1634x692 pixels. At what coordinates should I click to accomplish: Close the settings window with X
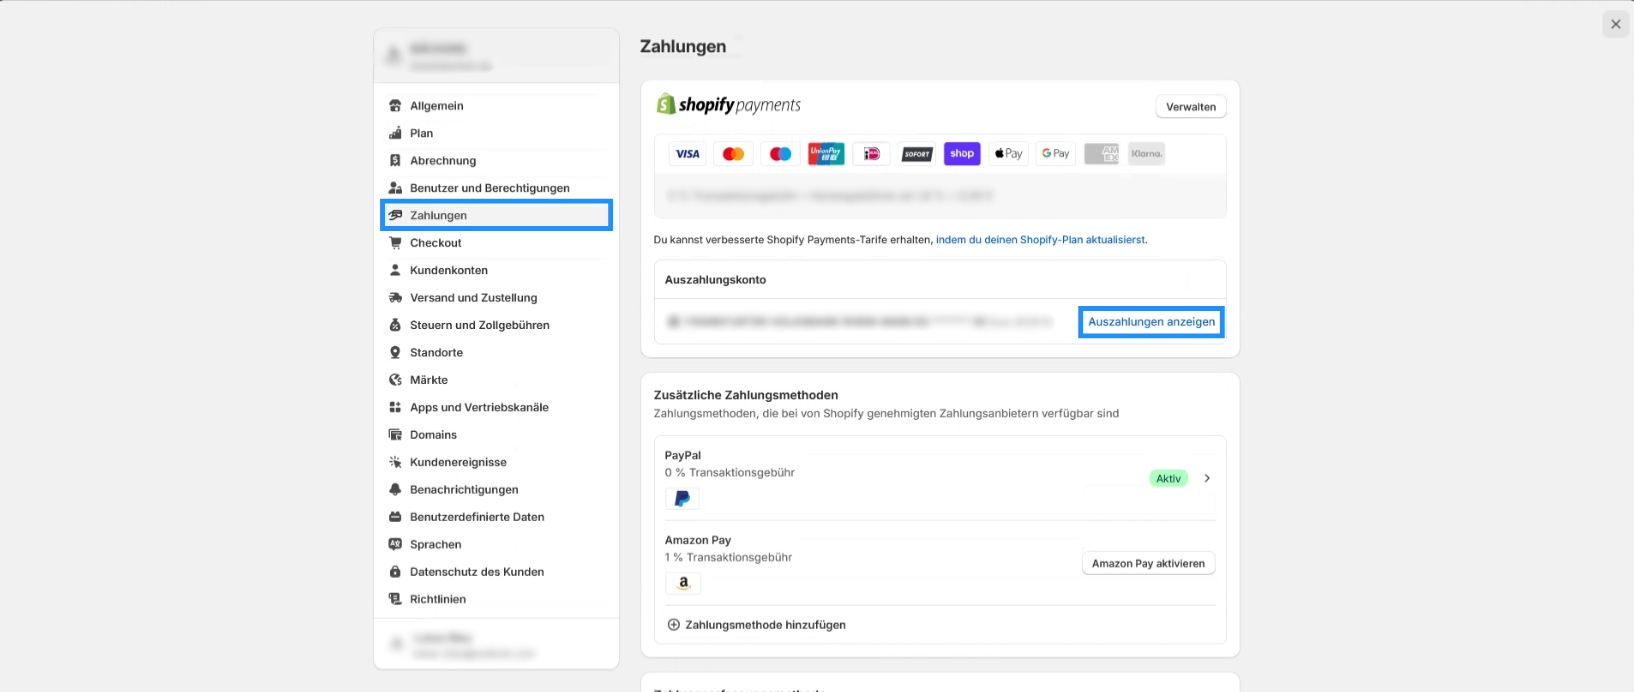[x=1615, y=24]
